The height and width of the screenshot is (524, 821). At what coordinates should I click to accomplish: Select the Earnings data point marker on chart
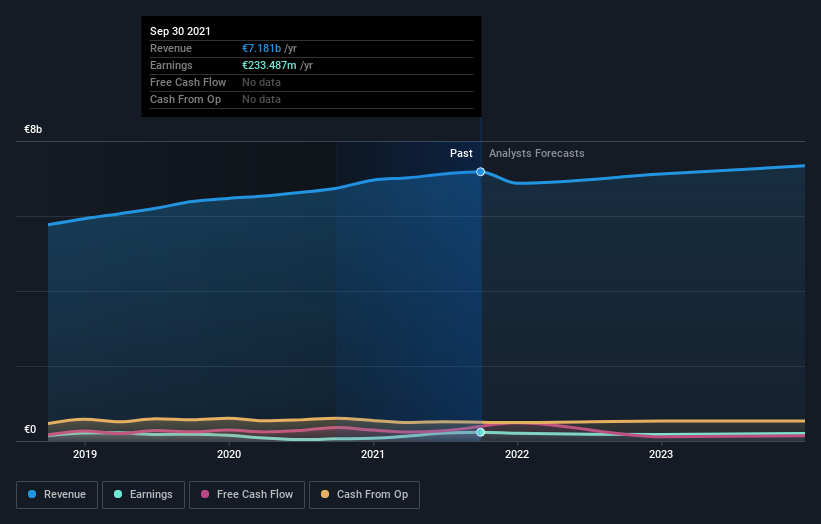click(480, 432)
